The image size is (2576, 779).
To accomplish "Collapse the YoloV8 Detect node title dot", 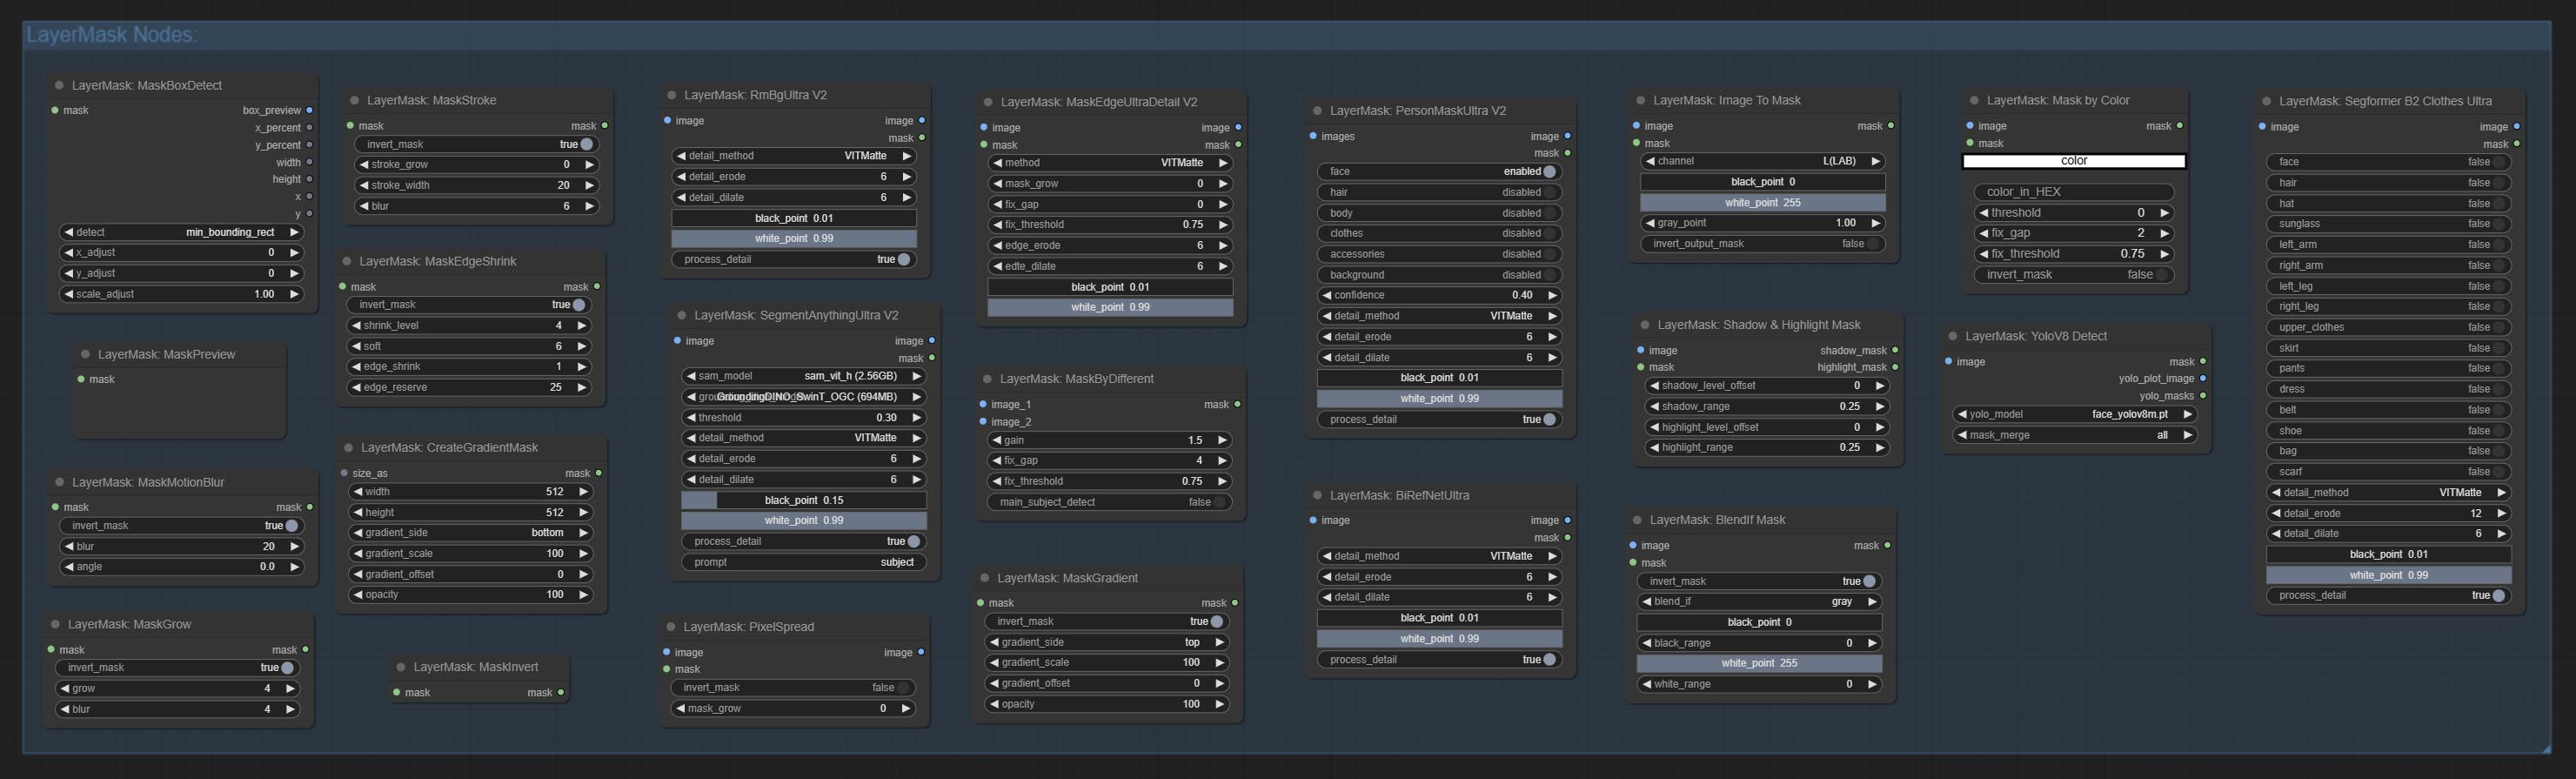I will [1952, 336].
